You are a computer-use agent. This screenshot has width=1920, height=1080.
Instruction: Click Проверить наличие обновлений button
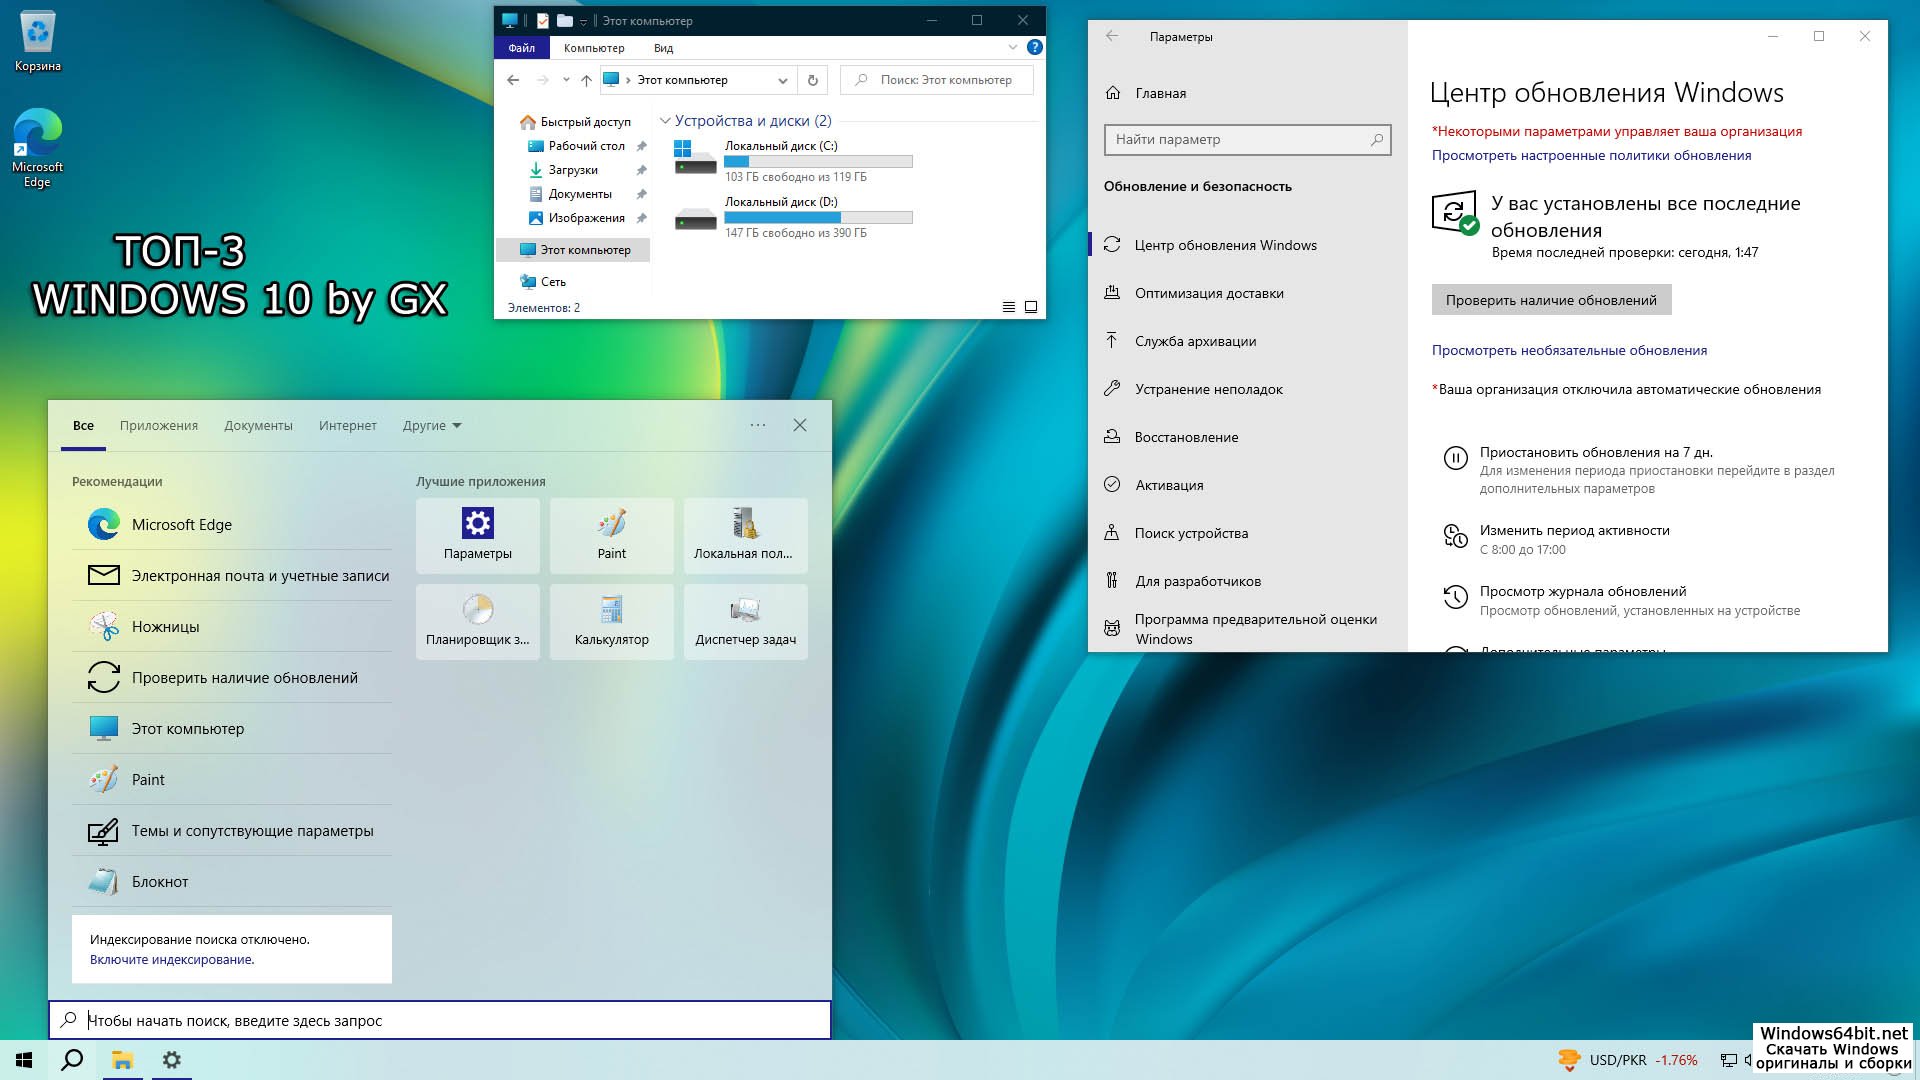[x=1550, y=300]
